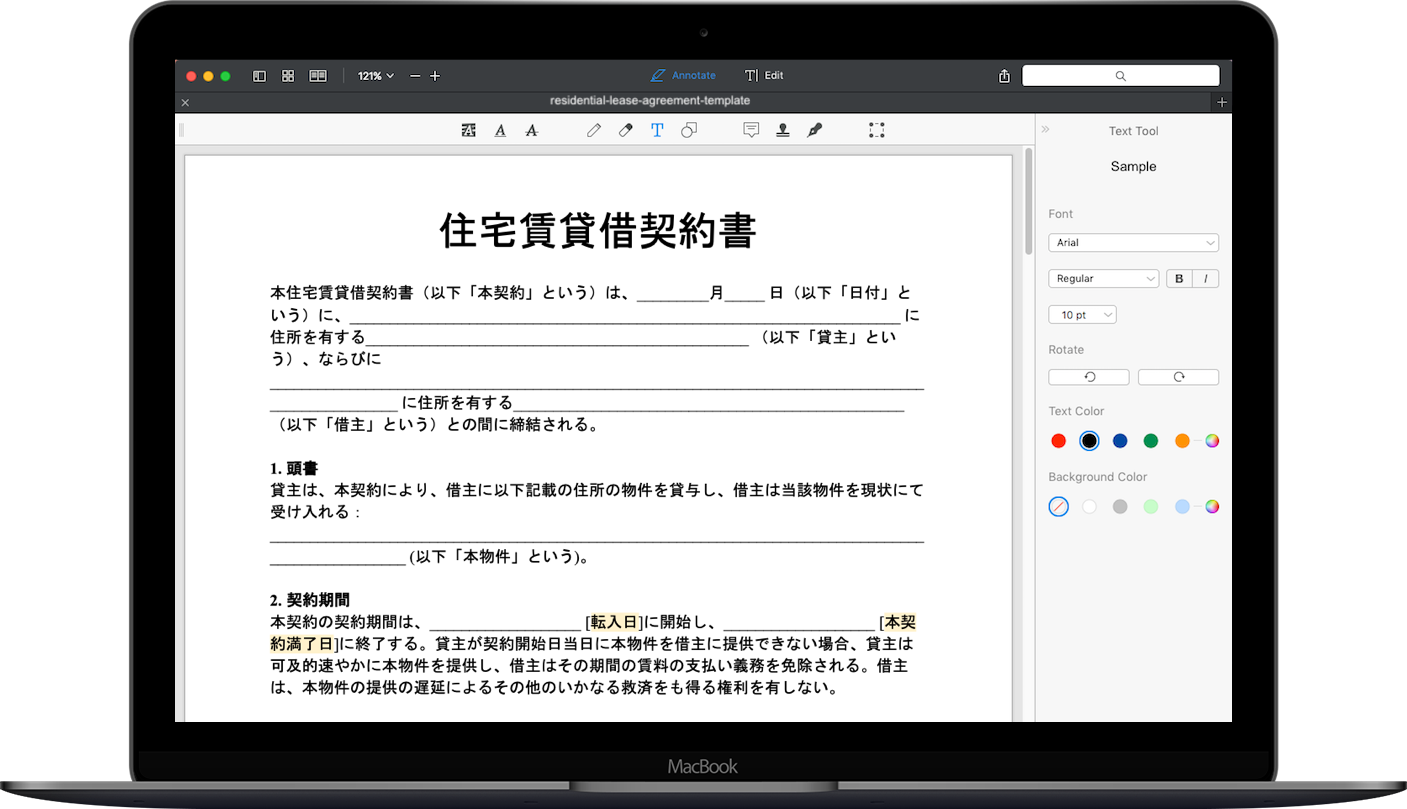Screen dimensions: 1407x809
Task: Switch to Annotate mode
Action: 683,76
